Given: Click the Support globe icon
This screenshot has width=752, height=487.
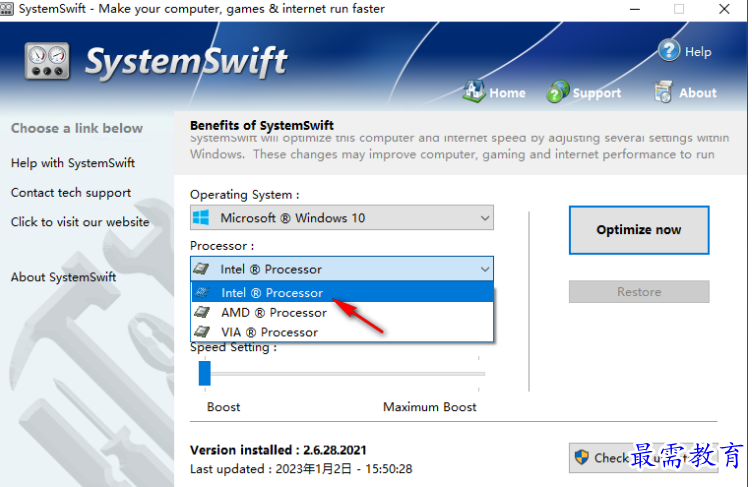Looking at the screenshot, I should 558,92.
